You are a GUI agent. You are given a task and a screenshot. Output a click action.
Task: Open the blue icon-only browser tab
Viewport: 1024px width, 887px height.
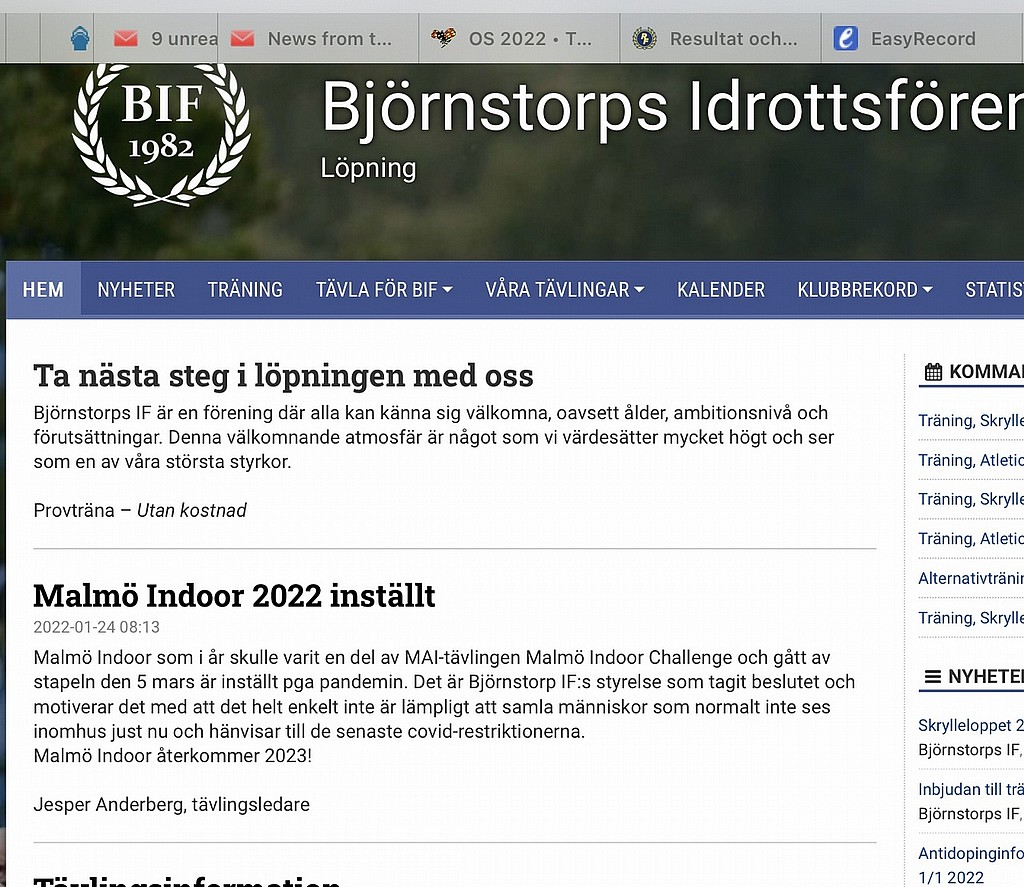80,39
